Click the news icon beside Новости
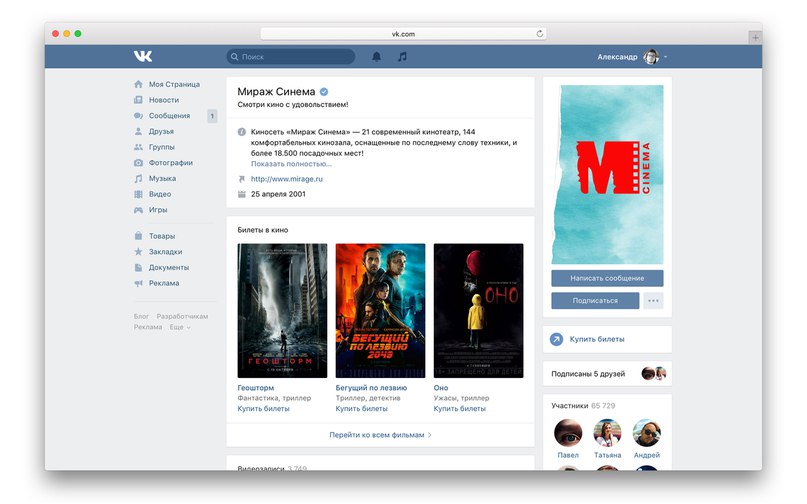Image resolution: width=807 pixels, height=504 pixels. (138, 100)
